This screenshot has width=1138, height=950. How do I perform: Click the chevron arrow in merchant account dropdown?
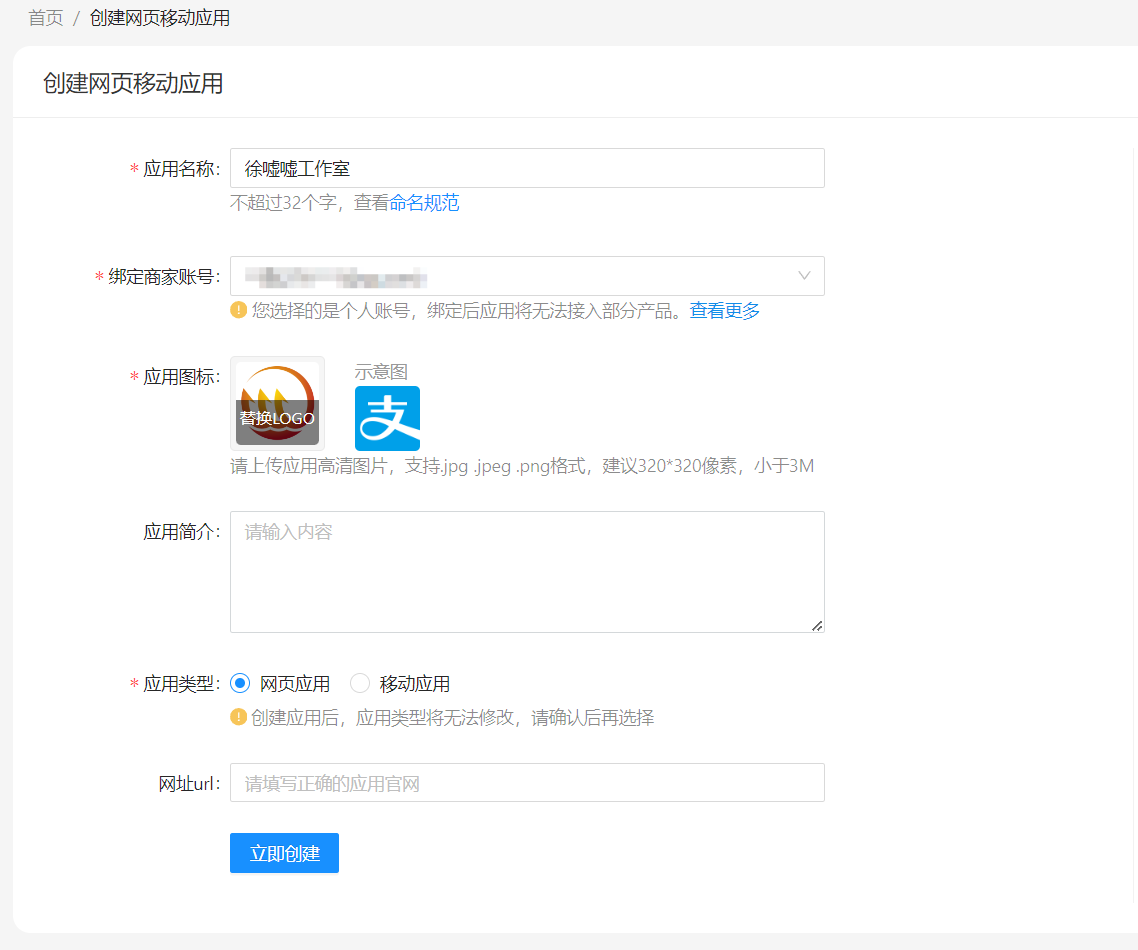(x=804, y=276)
